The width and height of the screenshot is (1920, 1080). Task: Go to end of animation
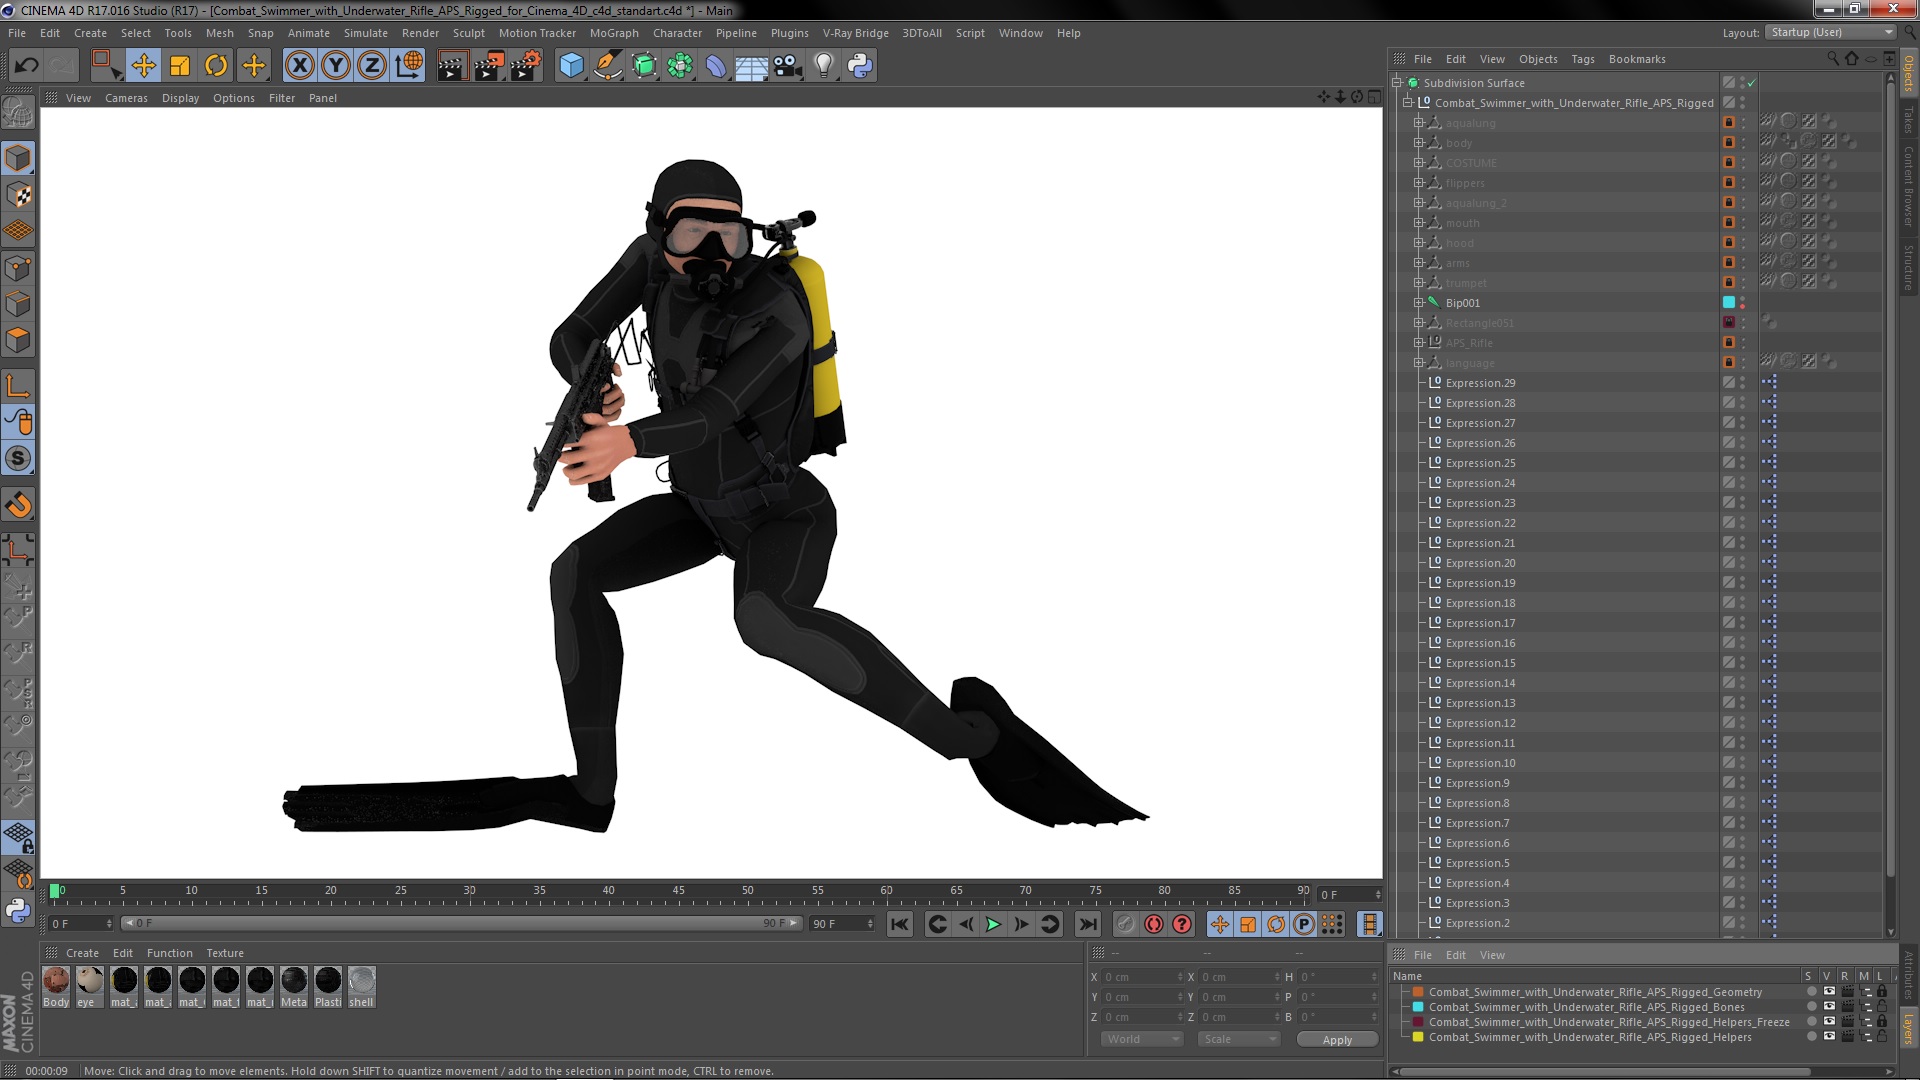(1088, 925)
